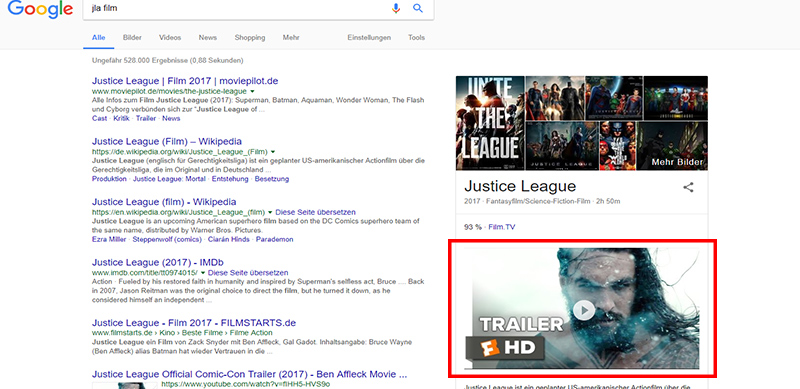Open the Mehr menu
Screen dimensions: 800x389
pos(291,37)
